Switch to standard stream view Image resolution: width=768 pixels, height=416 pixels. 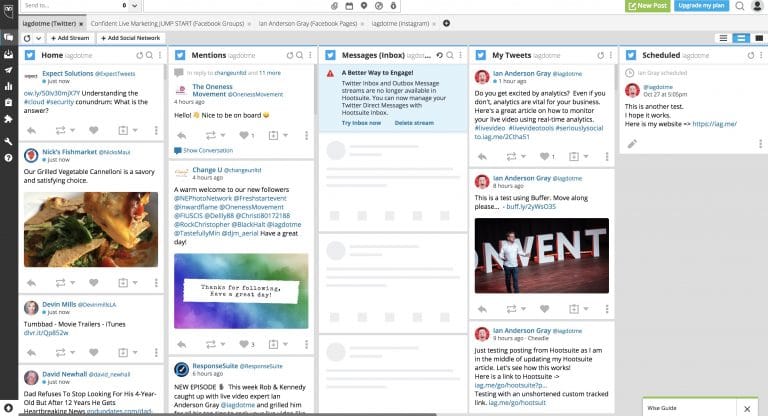pos(741,38)
